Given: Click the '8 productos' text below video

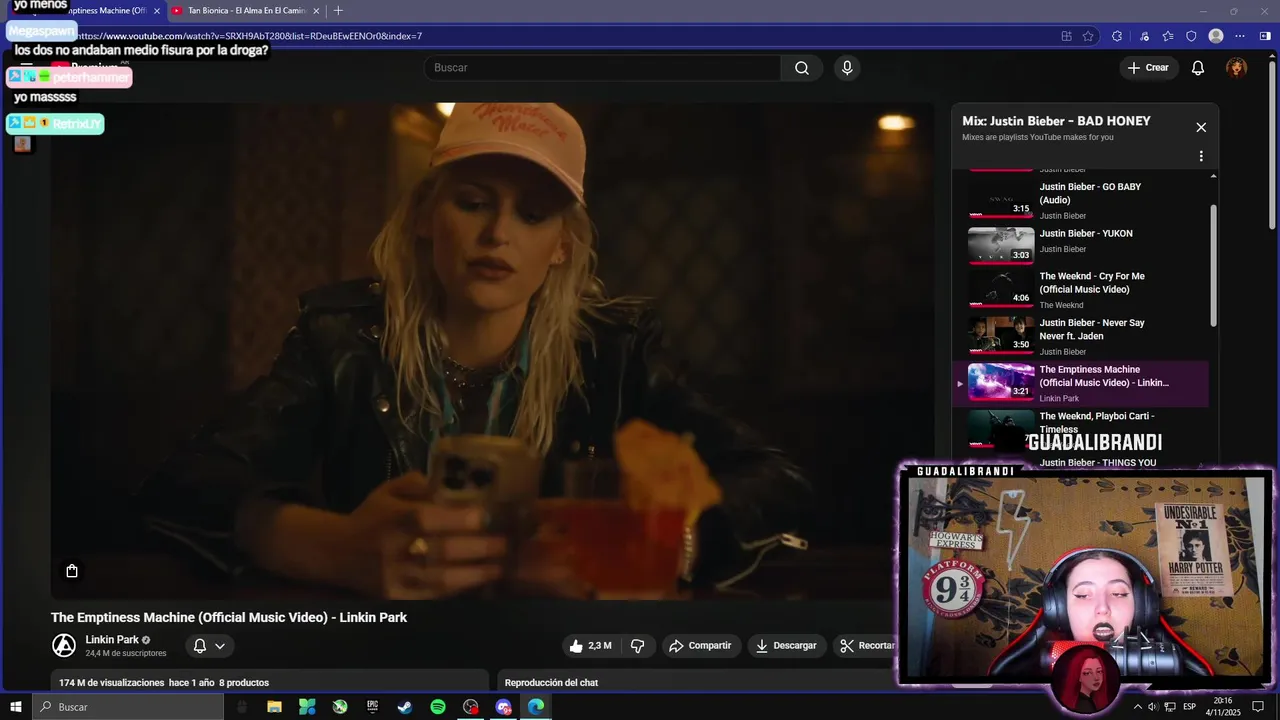Looking at the screenshot, I should (244, 683).
